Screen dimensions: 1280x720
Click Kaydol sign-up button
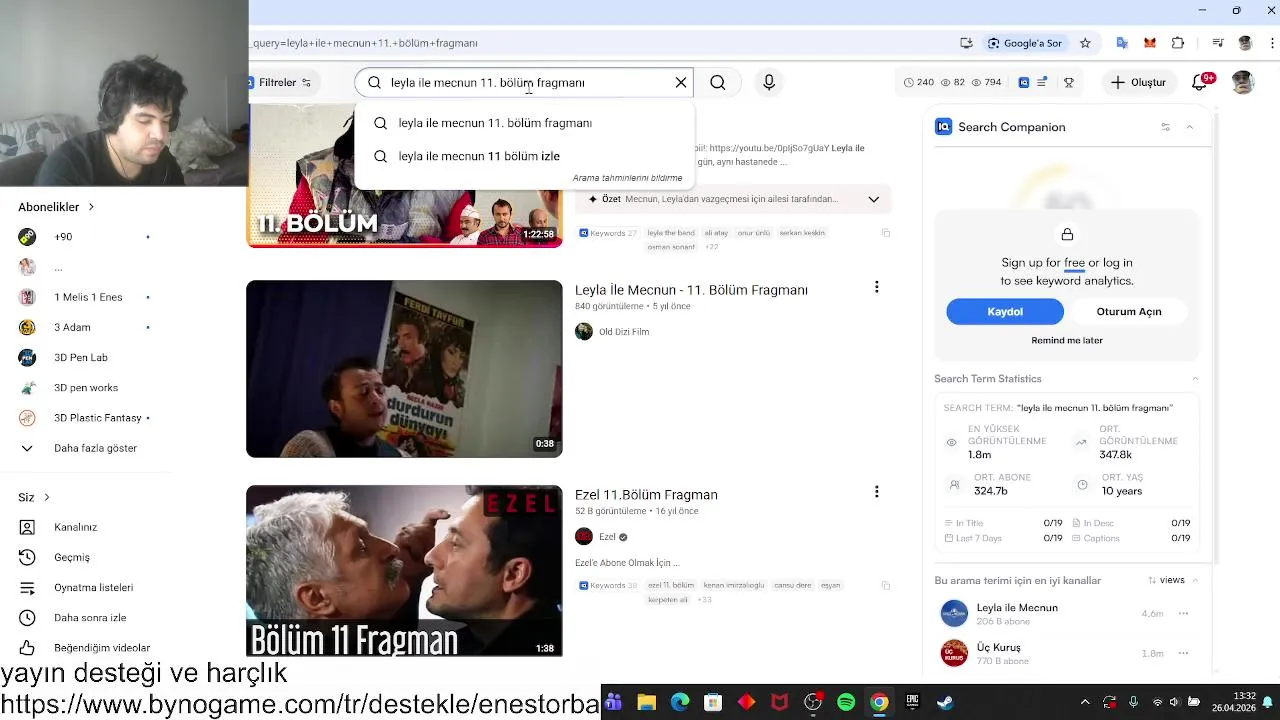tap(1005, 312)
